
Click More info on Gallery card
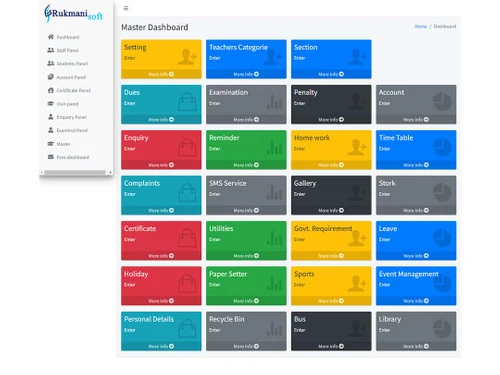click(x=331, y=210)
